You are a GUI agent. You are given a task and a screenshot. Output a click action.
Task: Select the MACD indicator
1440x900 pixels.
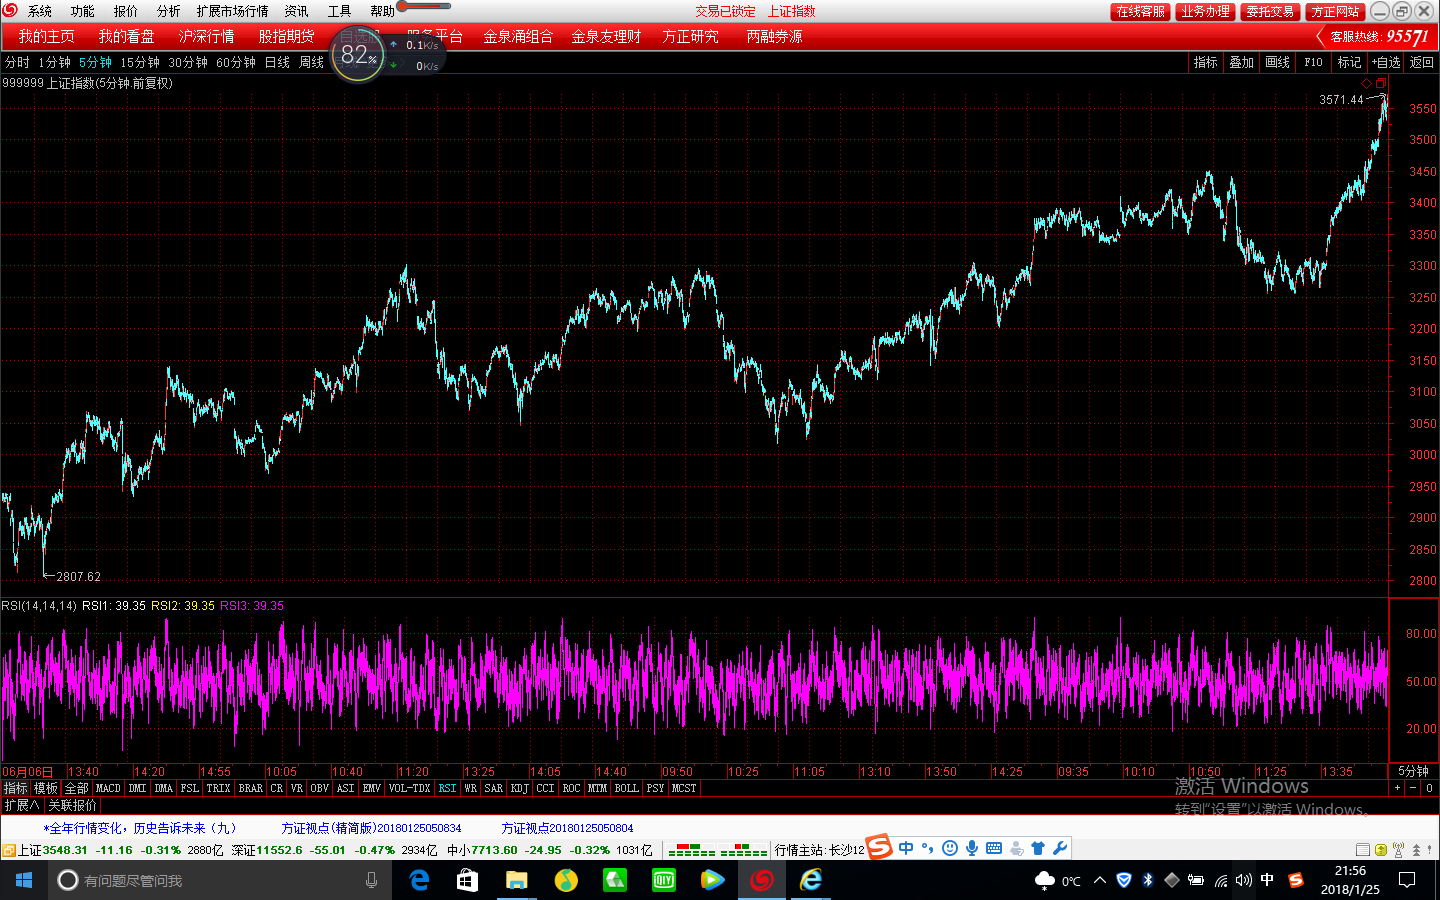pyautogui.click(x=108, y=788)
